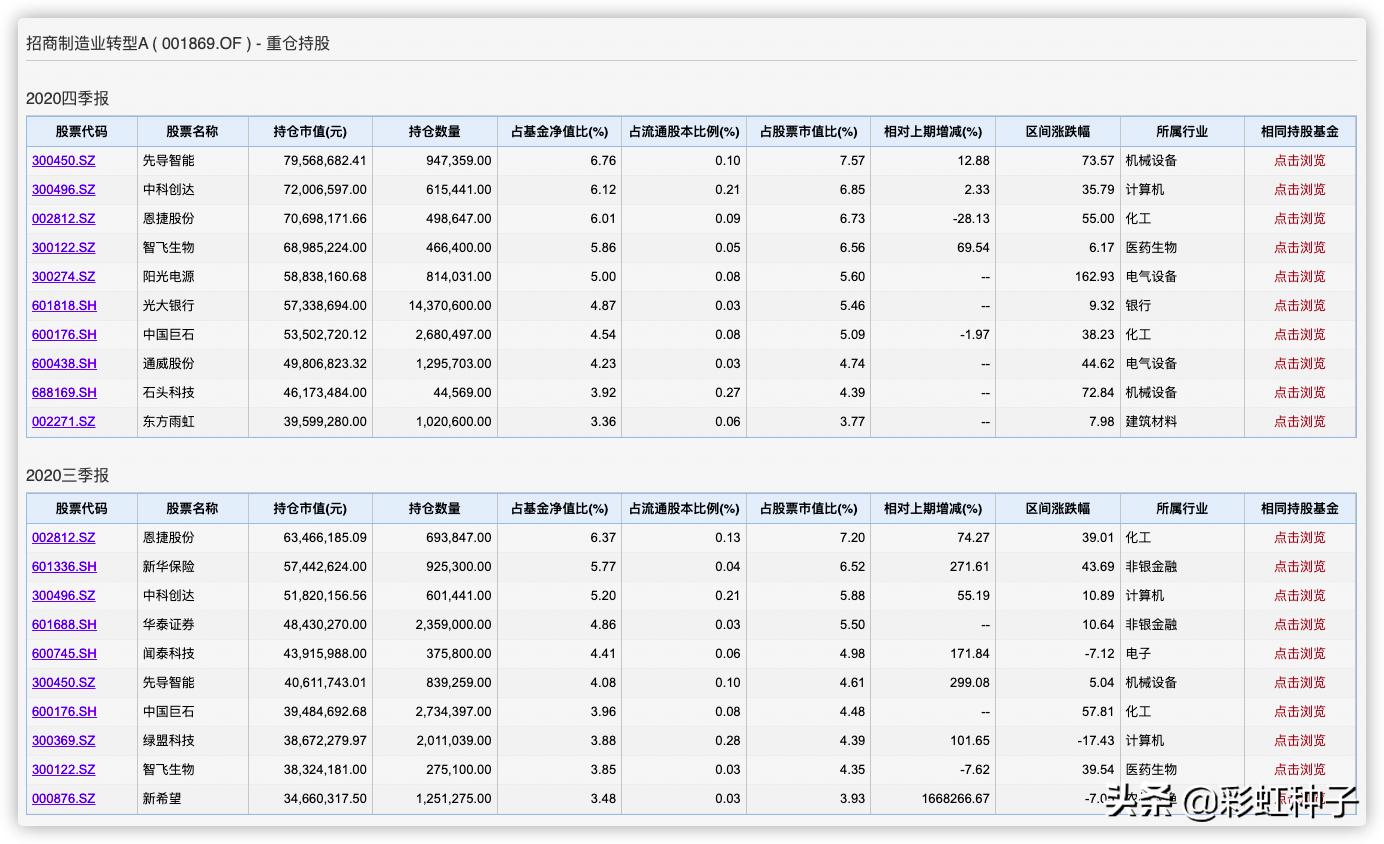Click the 所属行业 header in the 2020四季报 table
This screenshot has width=1384, height=844.
point(1182,131)
